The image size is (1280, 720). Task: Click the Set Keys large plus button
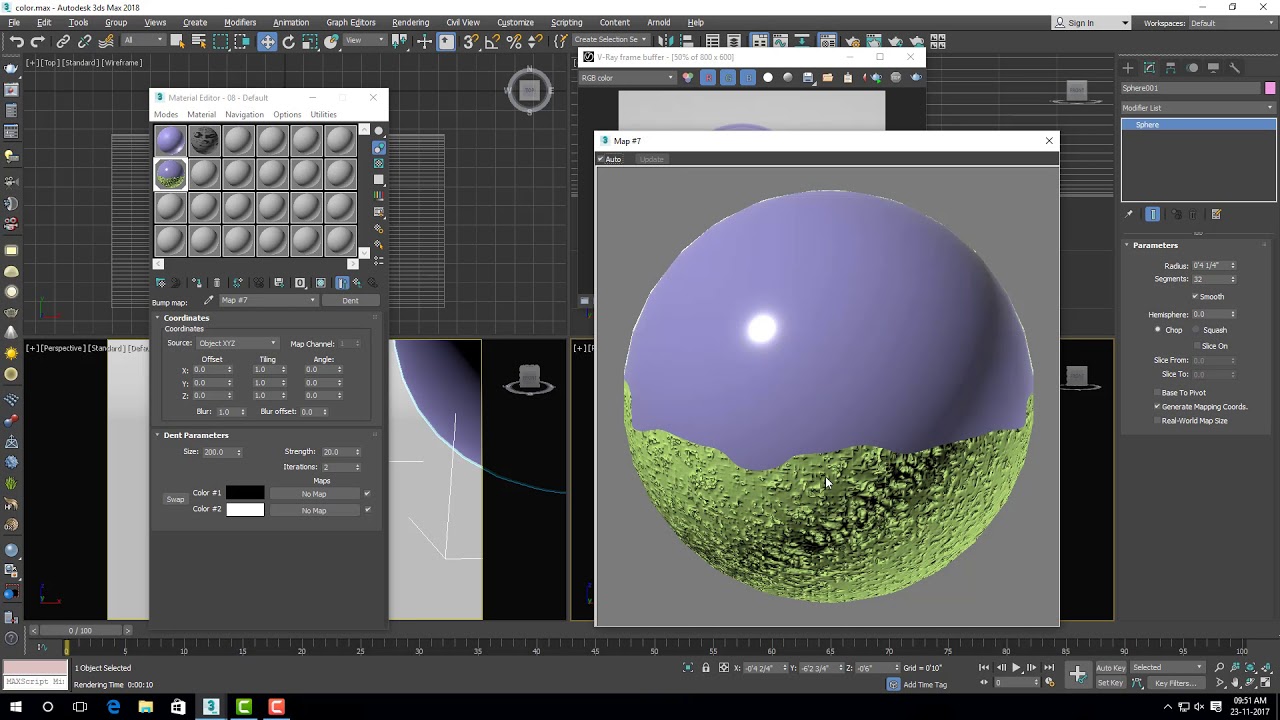[1078, 674]
